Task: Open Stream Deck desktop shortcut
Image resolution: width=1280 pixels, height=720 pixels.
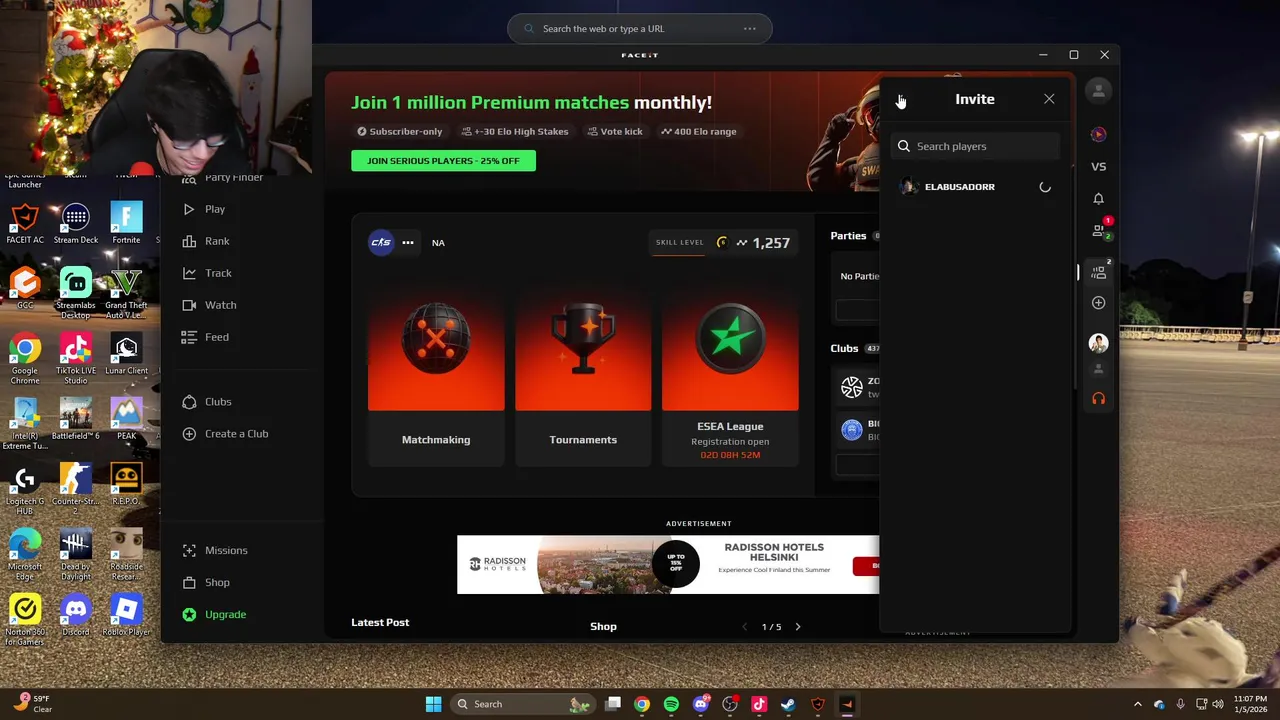Action: (x=76, y=225)
